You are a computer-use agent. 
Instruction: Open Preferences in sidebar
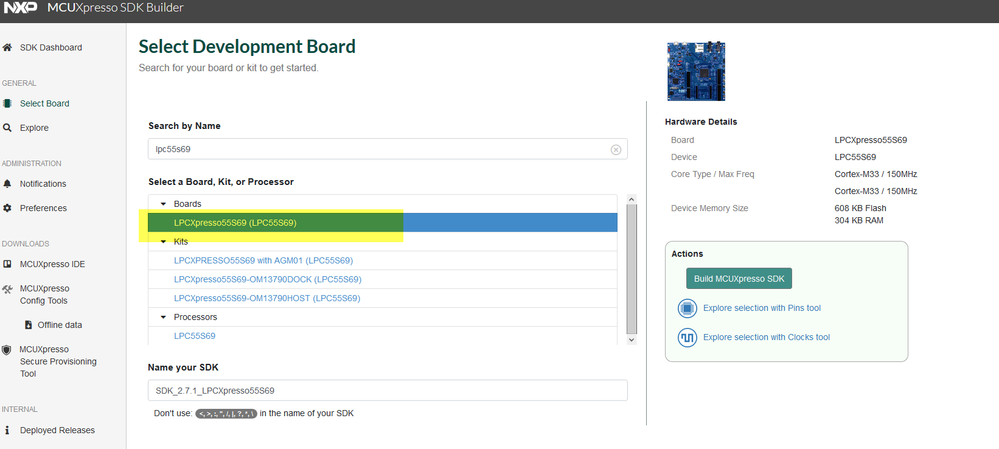[x=43, y=208]
